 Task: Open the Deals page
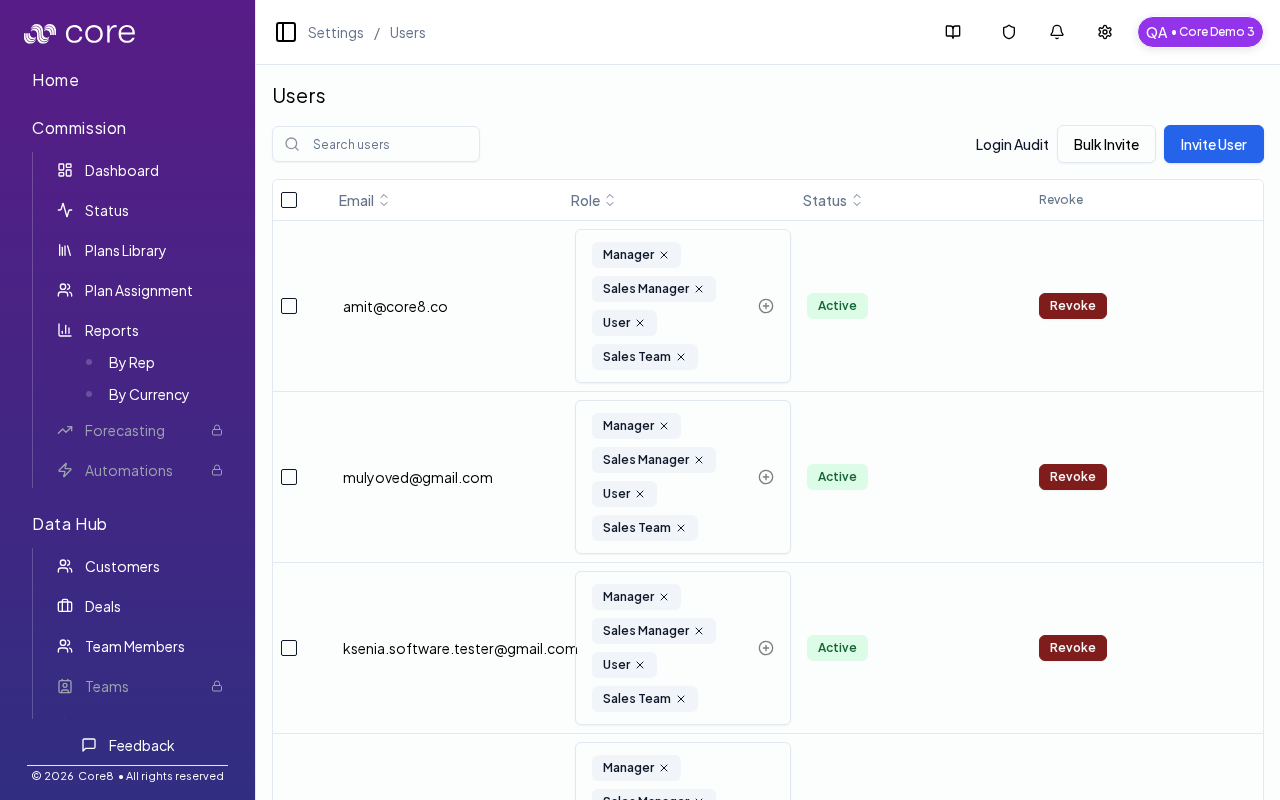pyautogui.click(x=103, y=606)
